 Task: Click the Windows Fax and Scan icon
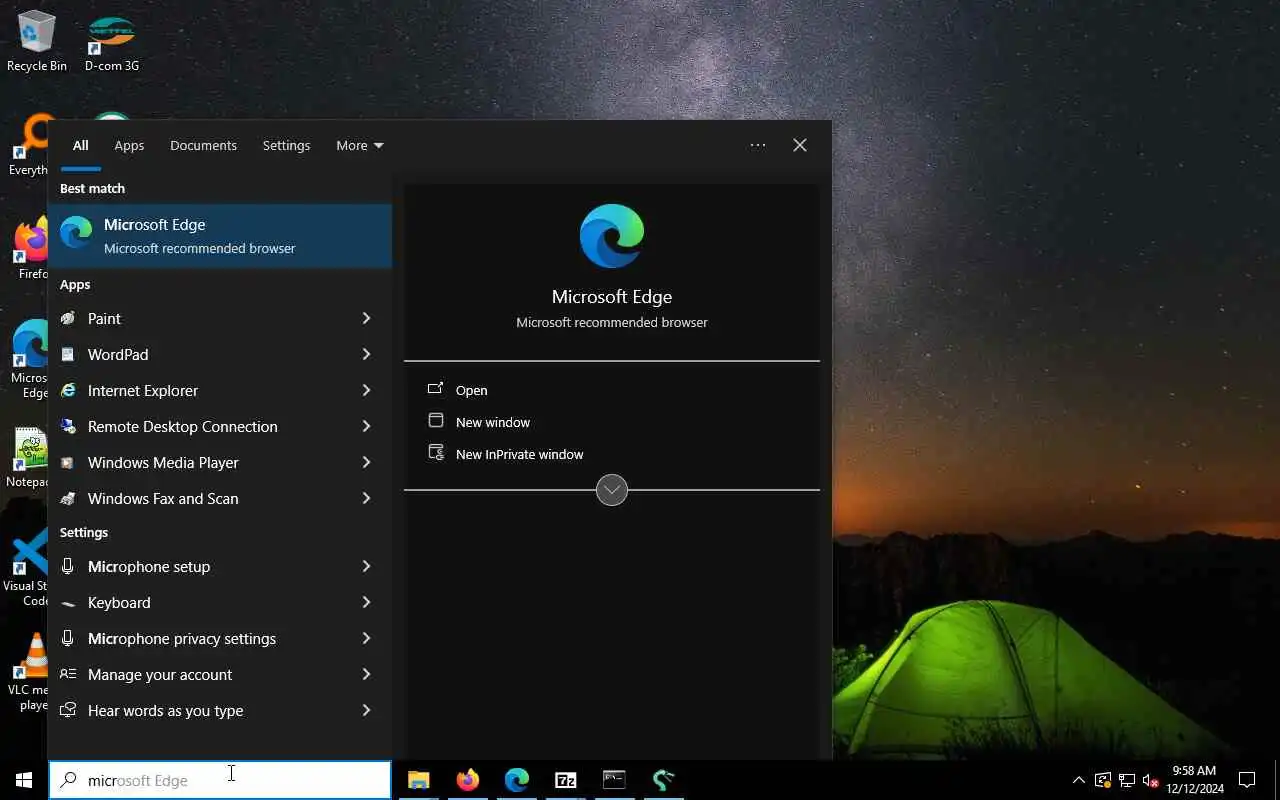point(68,498)
